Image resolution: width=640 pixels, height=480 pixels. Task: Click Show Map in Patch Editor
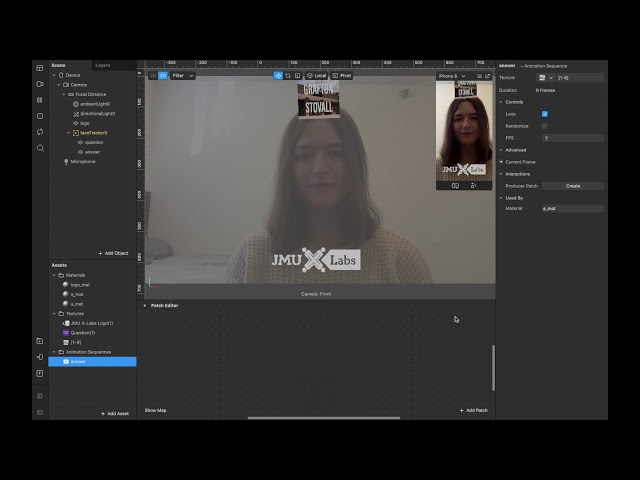(156, 410)
